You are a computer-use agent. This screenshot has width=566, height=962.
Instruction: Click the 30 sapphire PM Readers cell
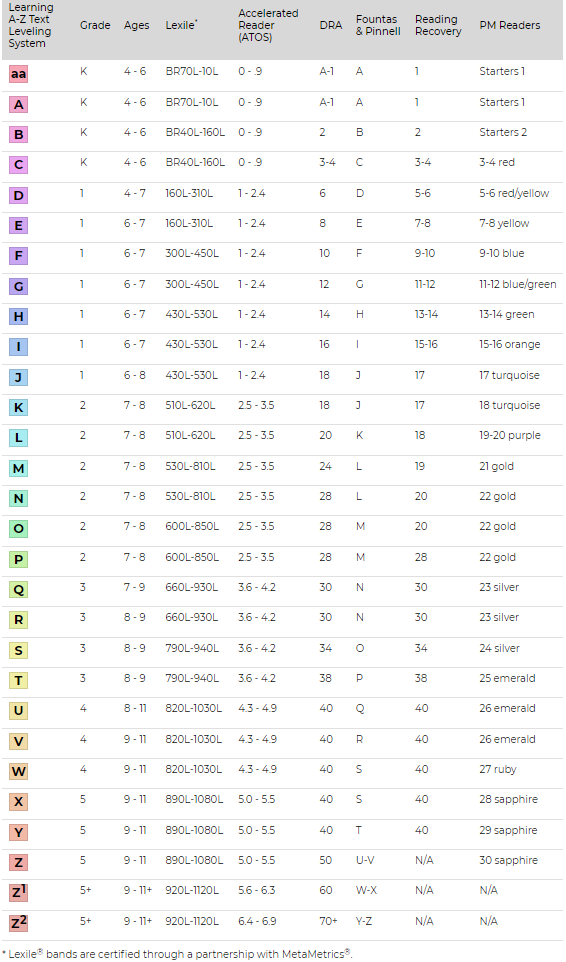(508, 860)
